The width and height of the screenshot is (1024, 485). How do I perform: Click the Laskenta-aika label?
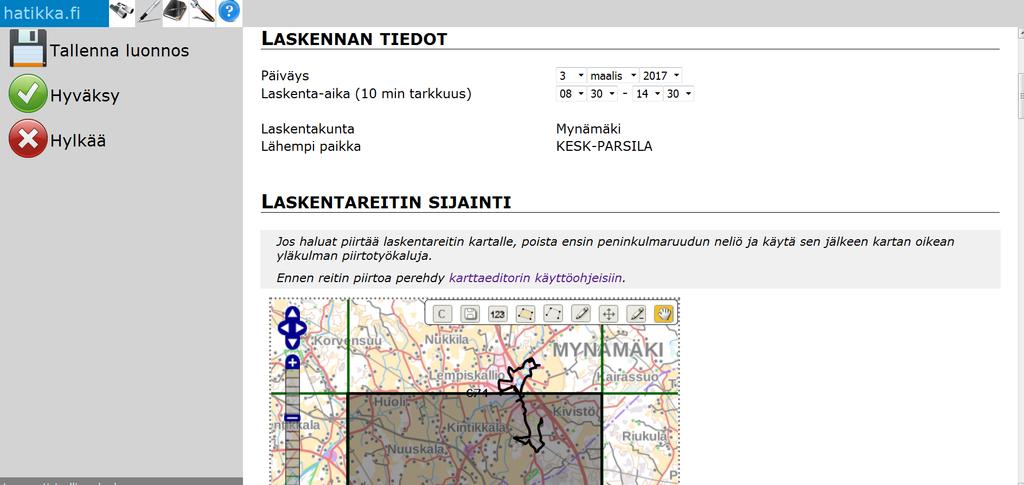366,94
